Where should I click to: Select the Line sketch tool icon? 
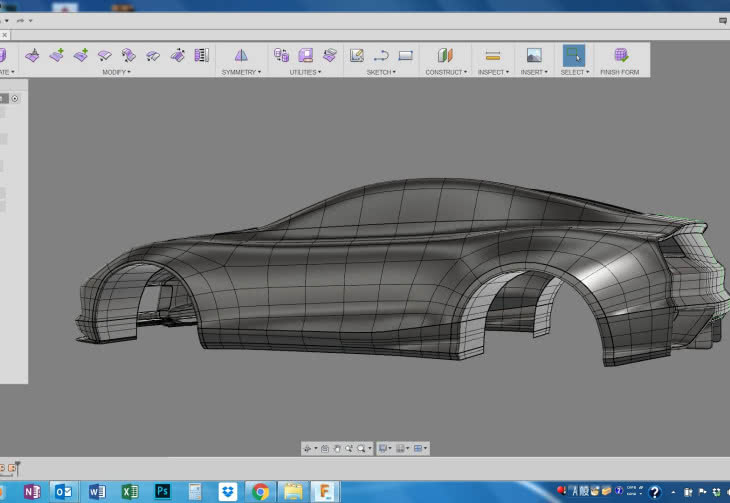point(381,55)
